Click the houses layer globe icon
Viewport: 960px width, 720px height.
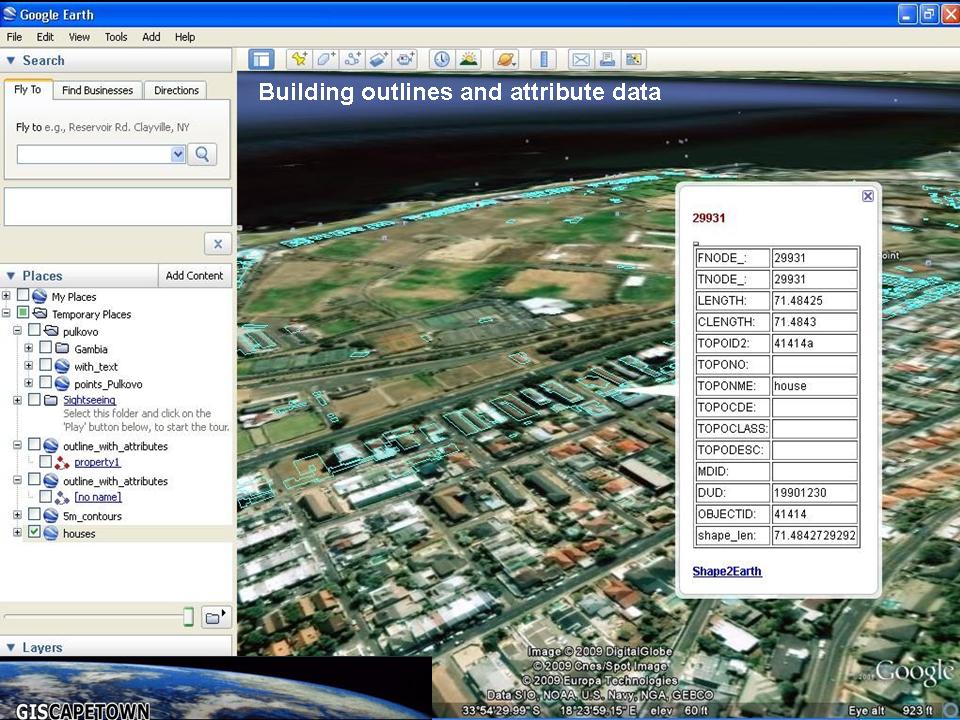51,533
